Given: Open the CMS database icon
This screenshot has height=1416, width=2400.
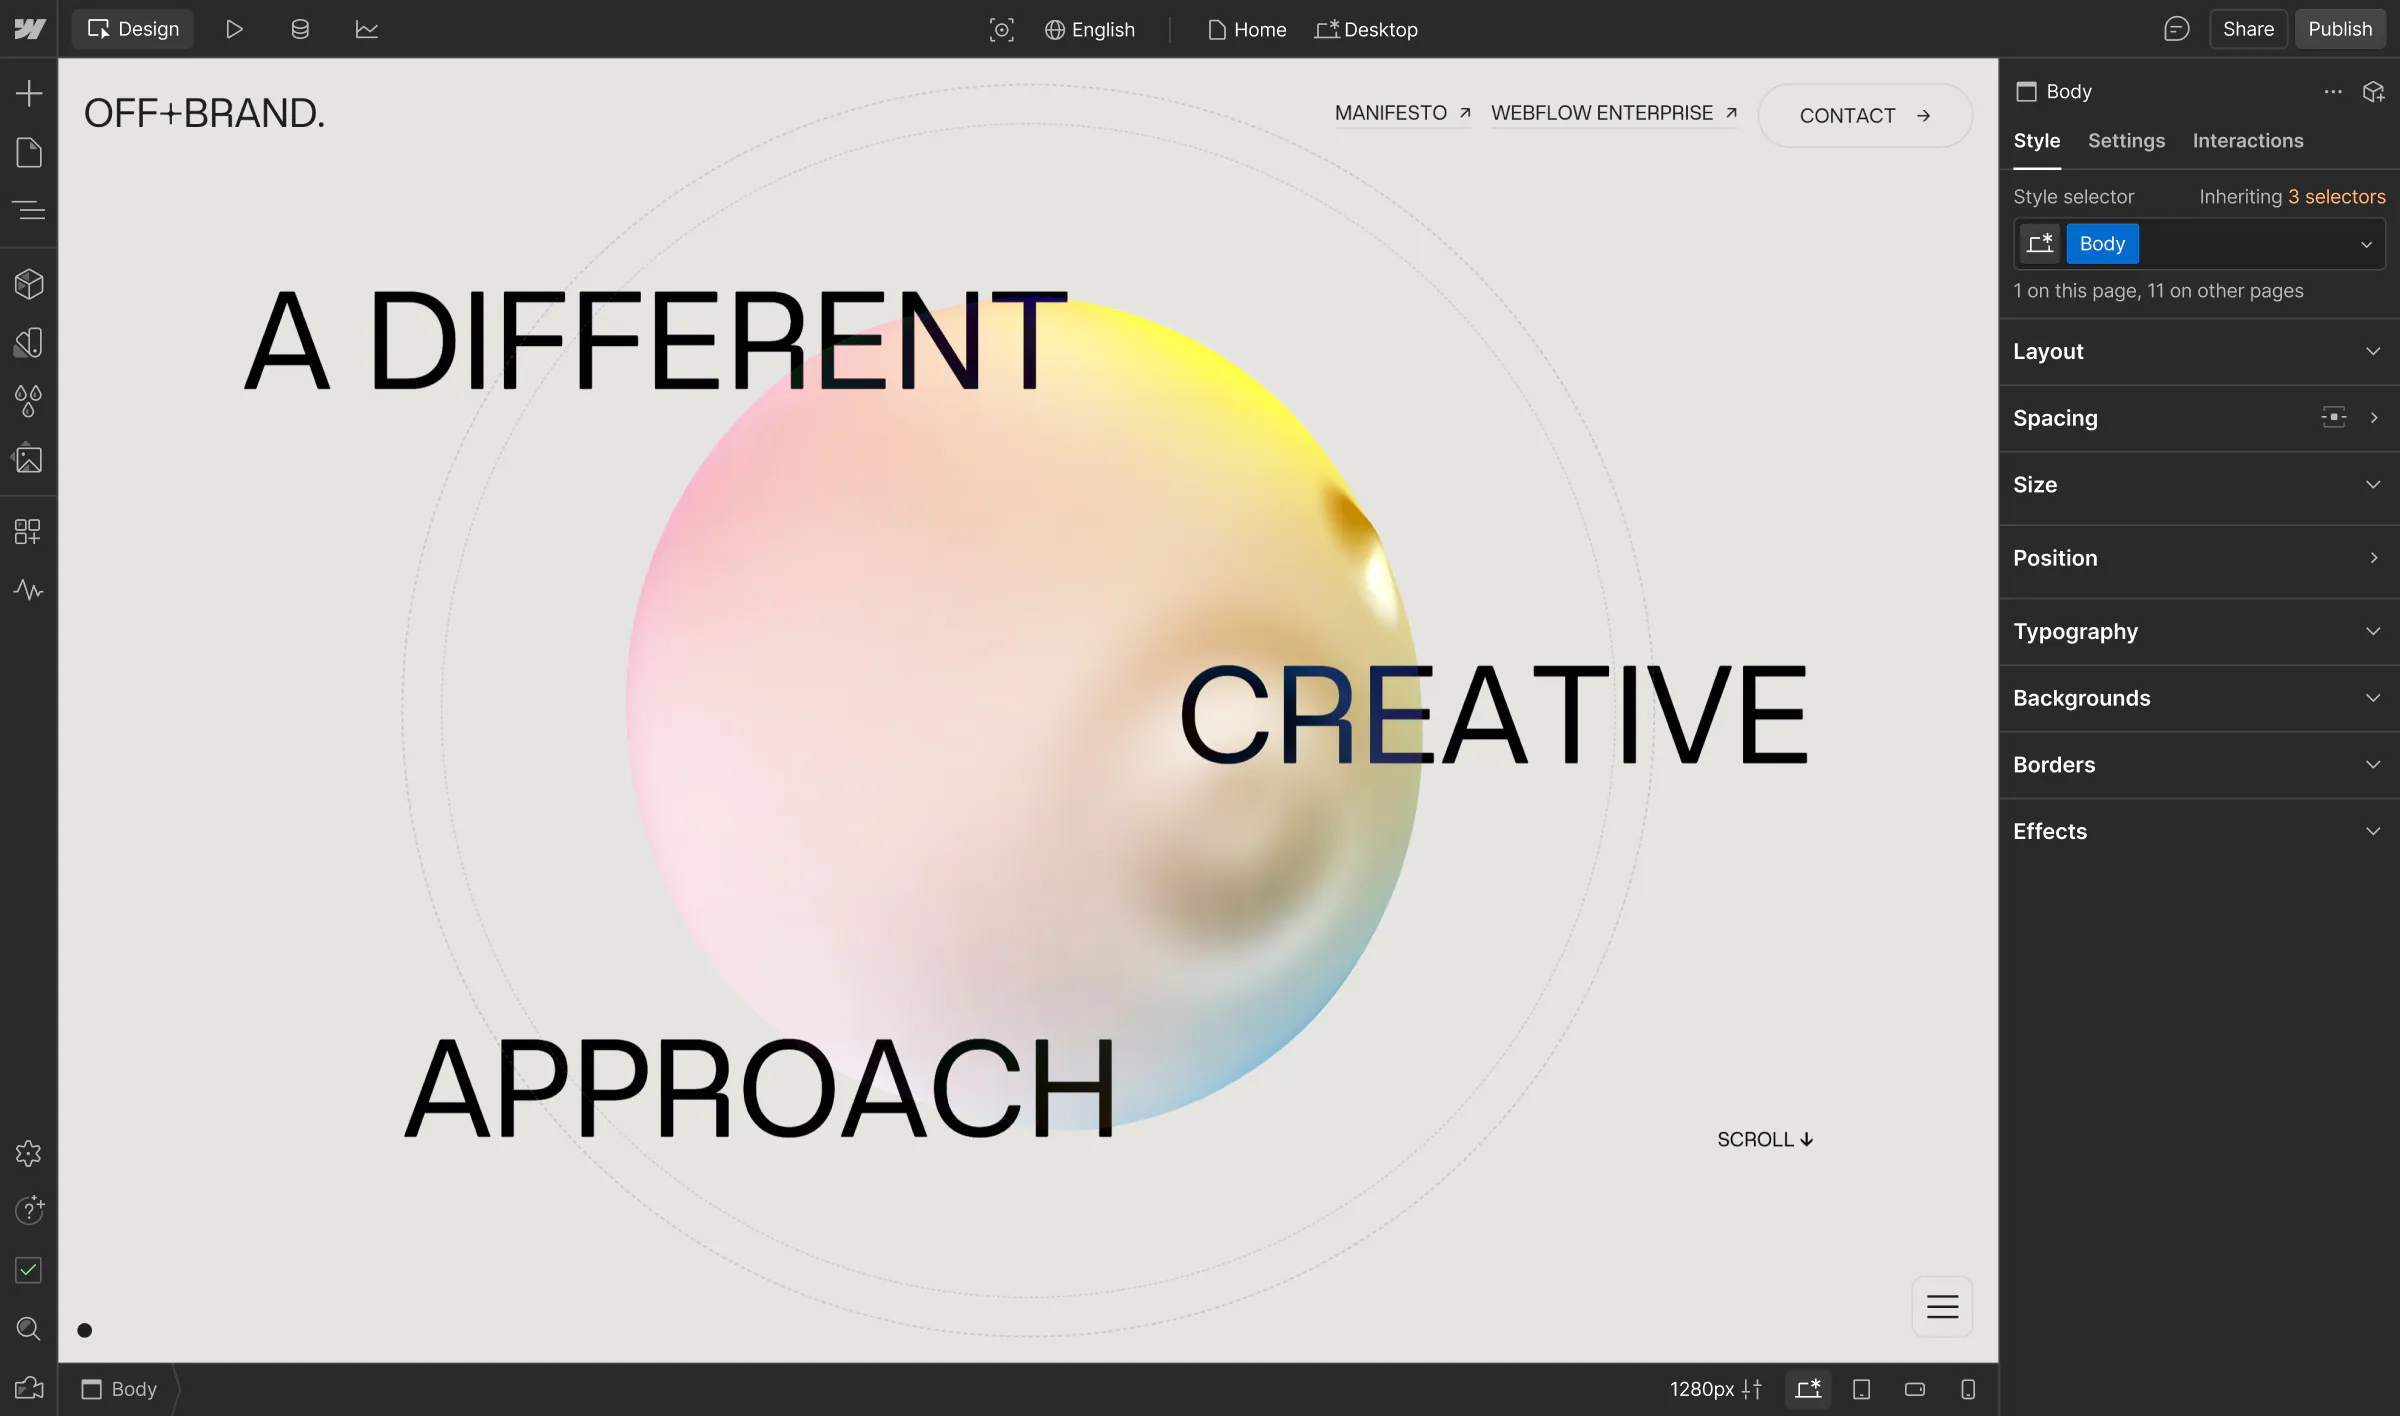Looking at the screenshot, I should [300, 29].
